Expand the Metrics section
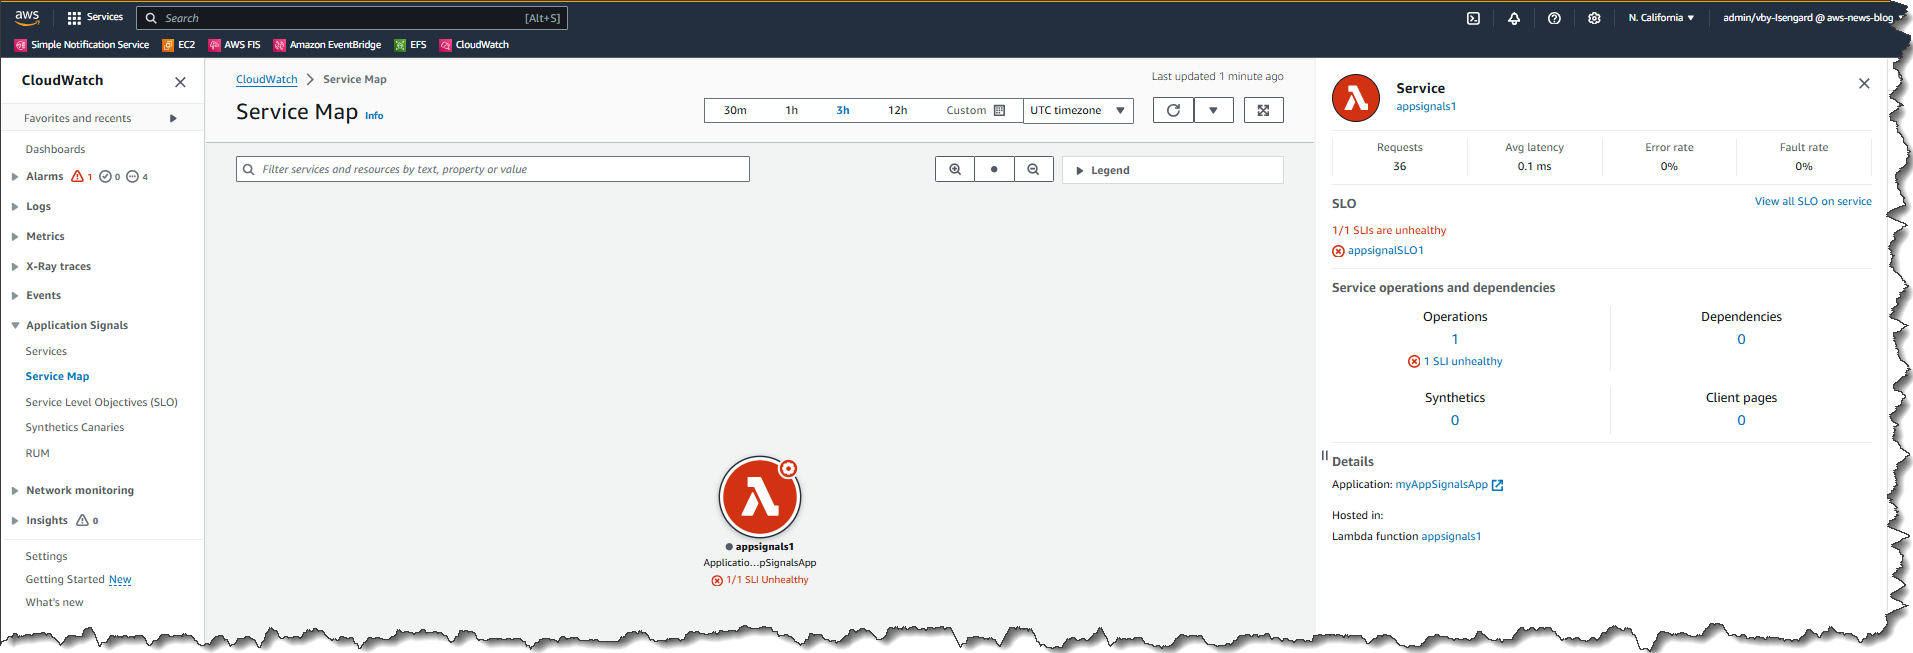Screen dimensions: 1913x653 15,237
